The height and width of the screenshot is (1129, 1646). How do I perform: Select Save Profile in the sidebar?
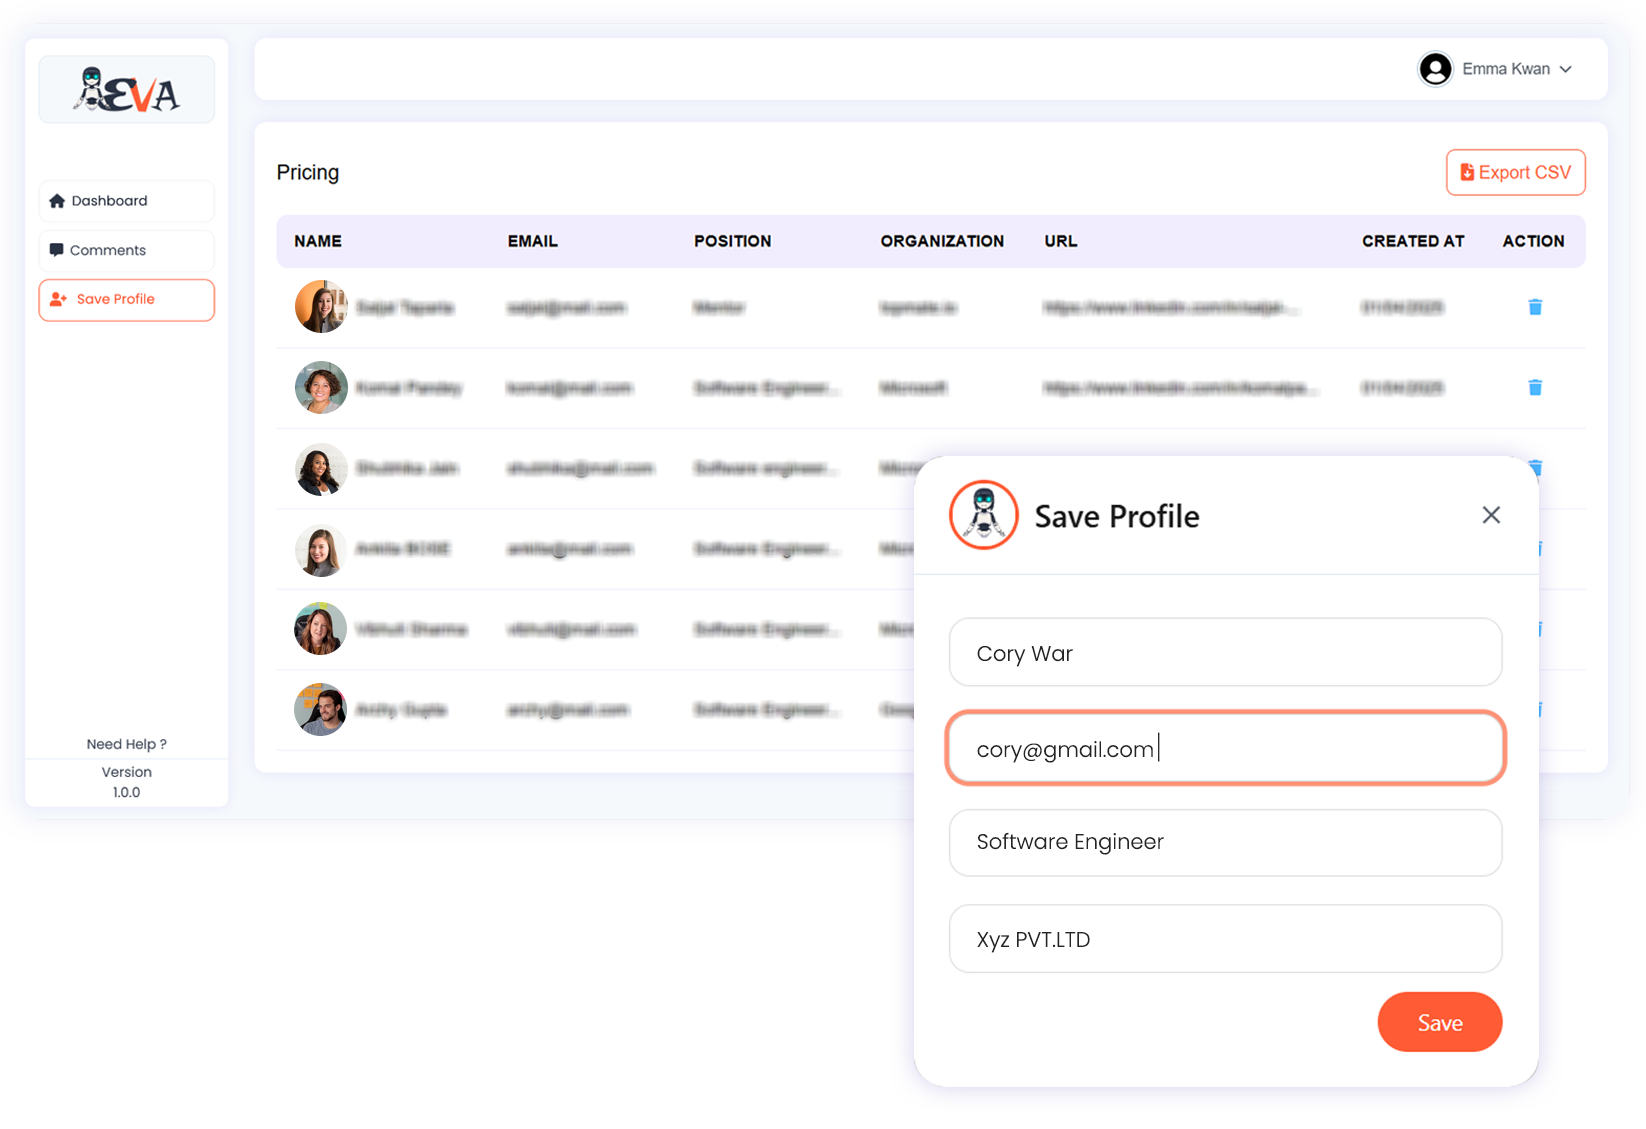tap(127, 300)
